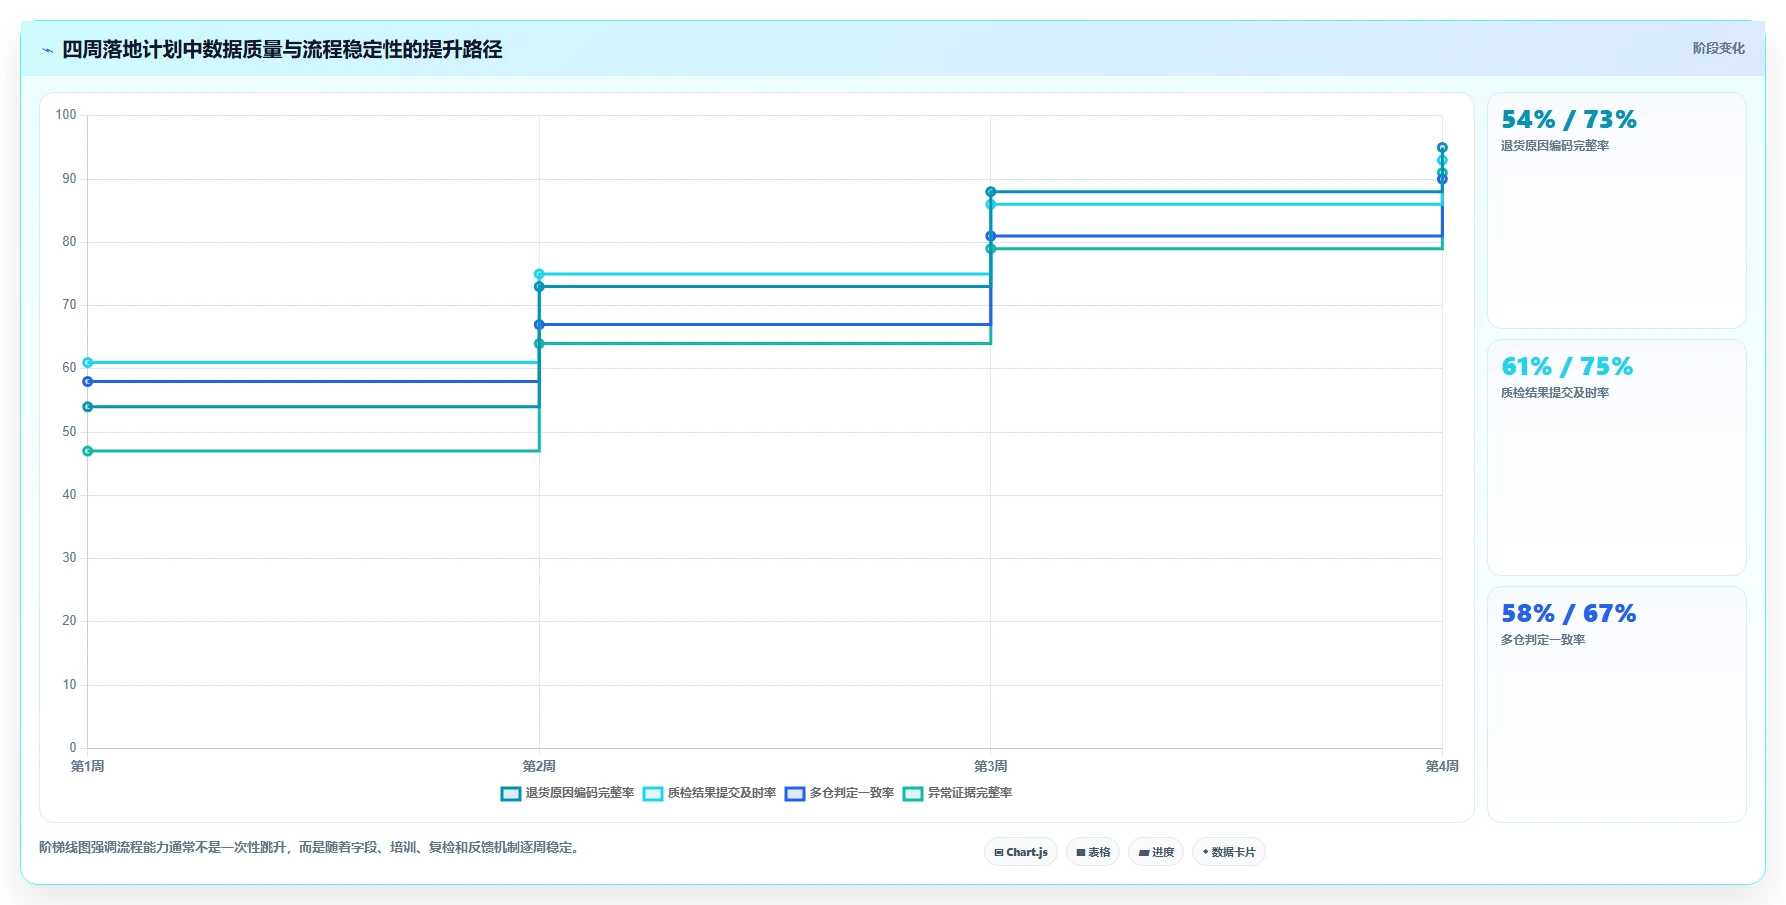This screenshot has width=1786, height=905.
Task: Click the 第1周 data point at value 47
Action: 88,451
